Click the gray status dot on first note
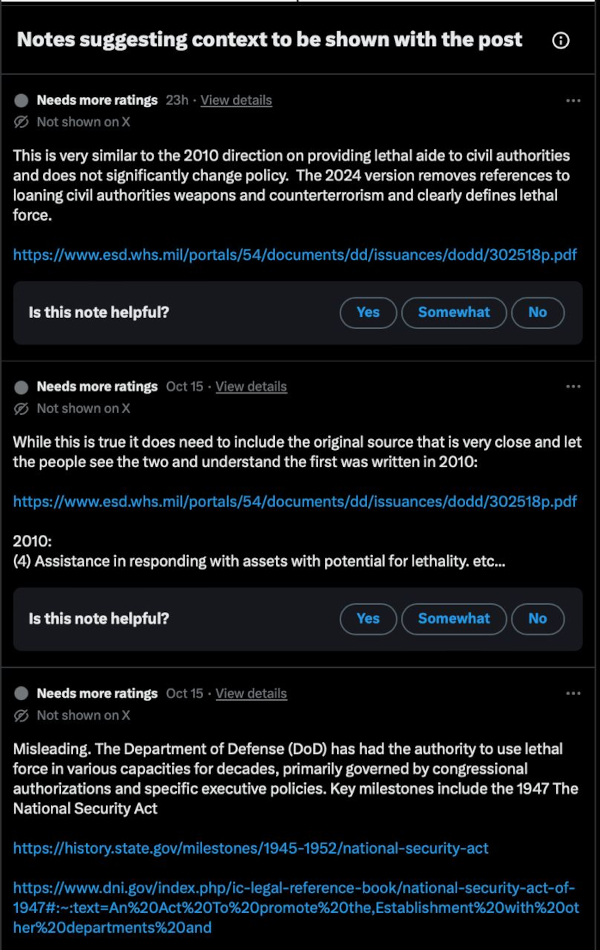The height and width of the screenshot is (950, 600). [x=21, y=101]
